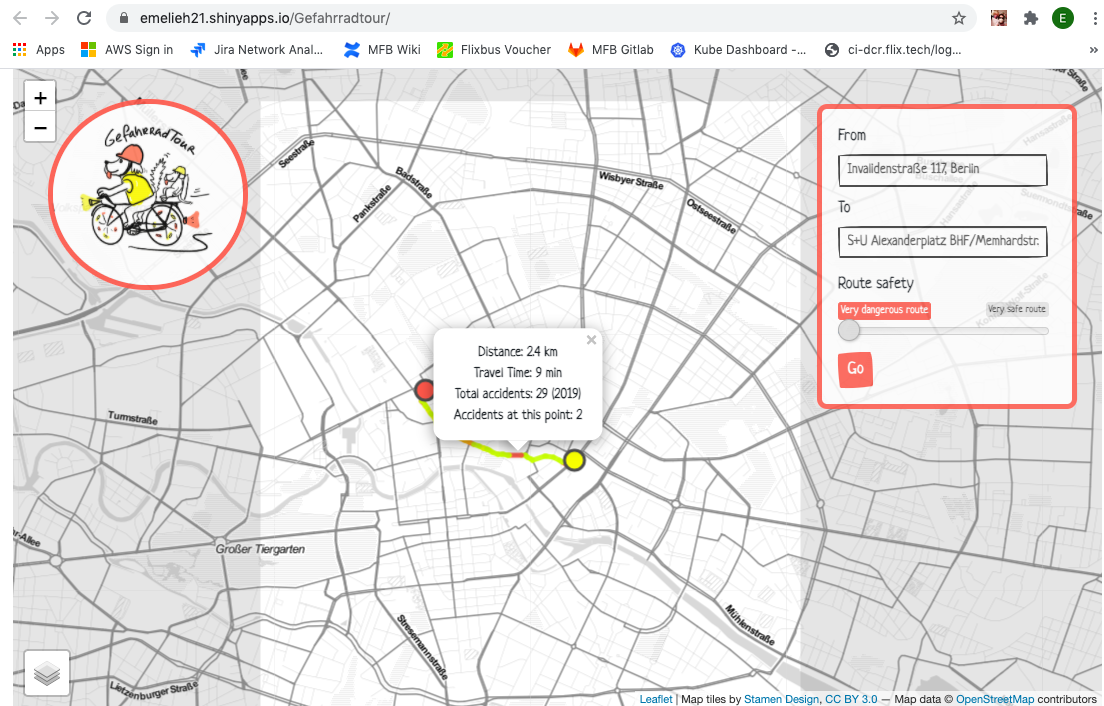Open the CC BY 3.0 link
This screenshot has width=1104, height=706.
[x=851, y=699]
